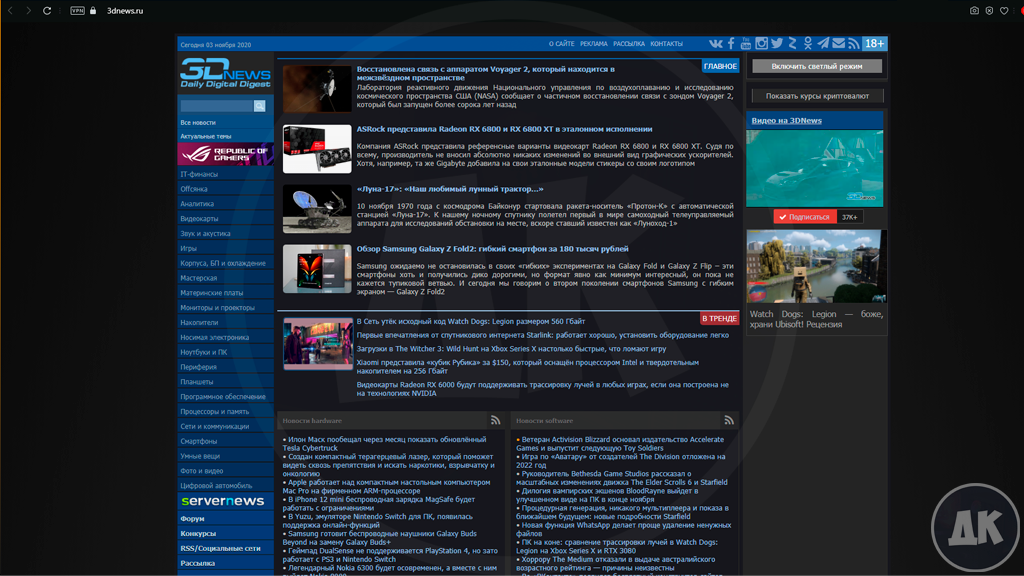This screenshot has height=576, width=1024.
Task: Open the ad blocker shield icon
Action: (989, 10)
